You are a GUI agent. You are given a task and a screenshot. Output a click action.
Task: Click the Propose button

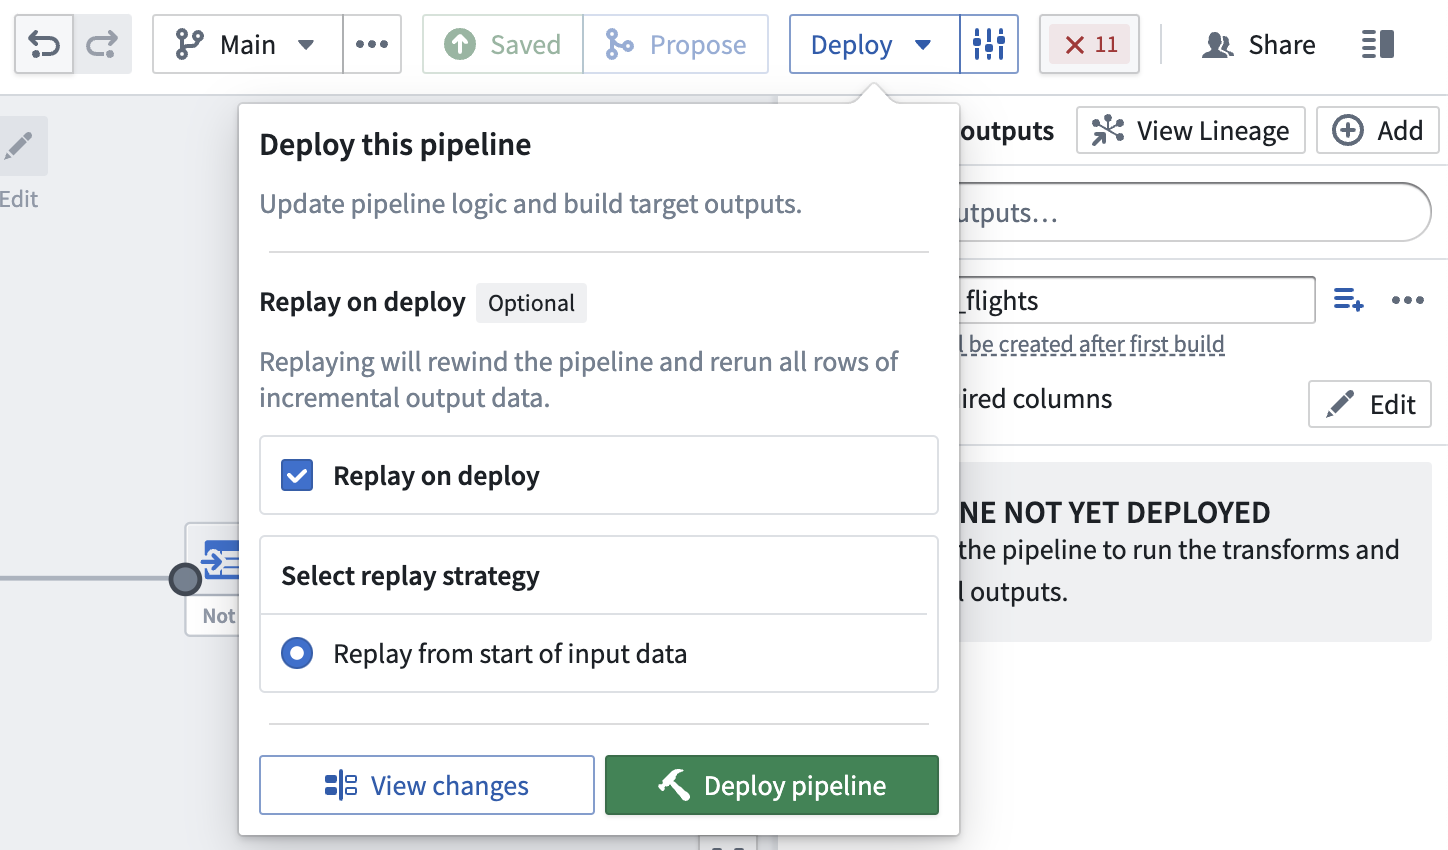click(x=676, y=44)
